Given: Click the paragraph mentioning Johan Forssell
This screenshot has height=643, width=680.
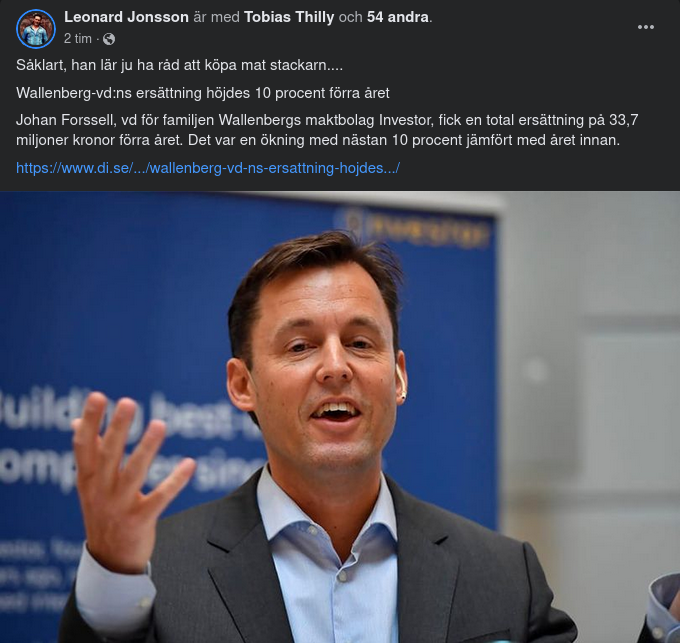Looking at the screenshot, I should [x=327, y=130].
